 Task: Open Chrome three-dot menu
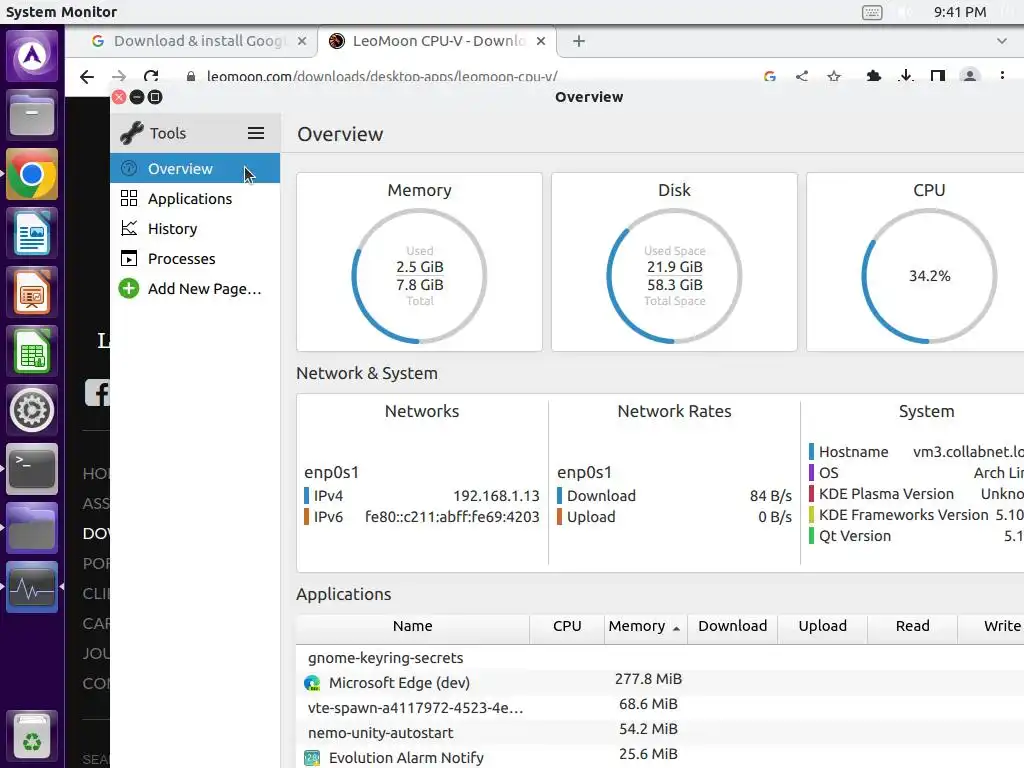pyautogui.click(x=1002, y=76)
